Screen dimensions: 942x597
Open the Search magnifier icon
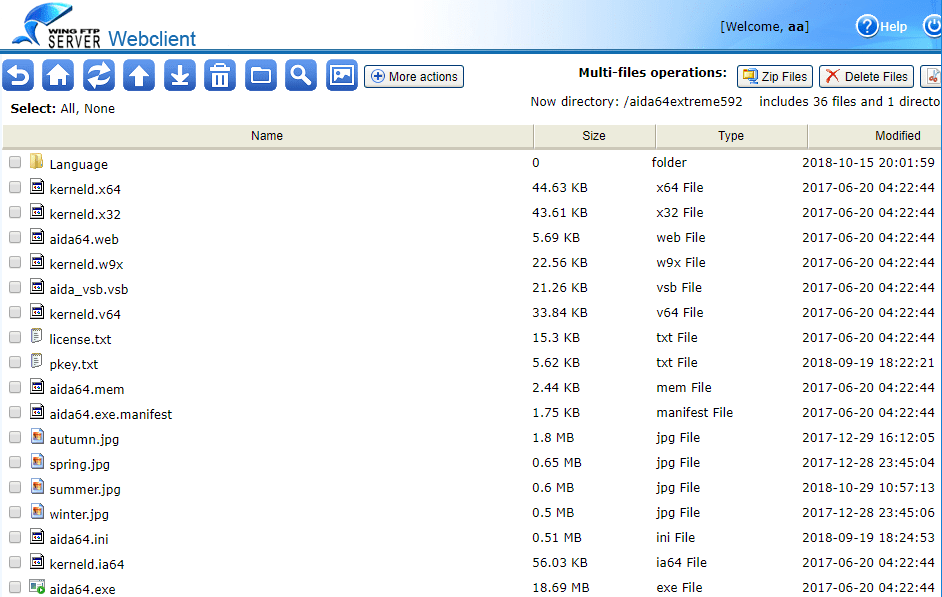click(301, 76)
